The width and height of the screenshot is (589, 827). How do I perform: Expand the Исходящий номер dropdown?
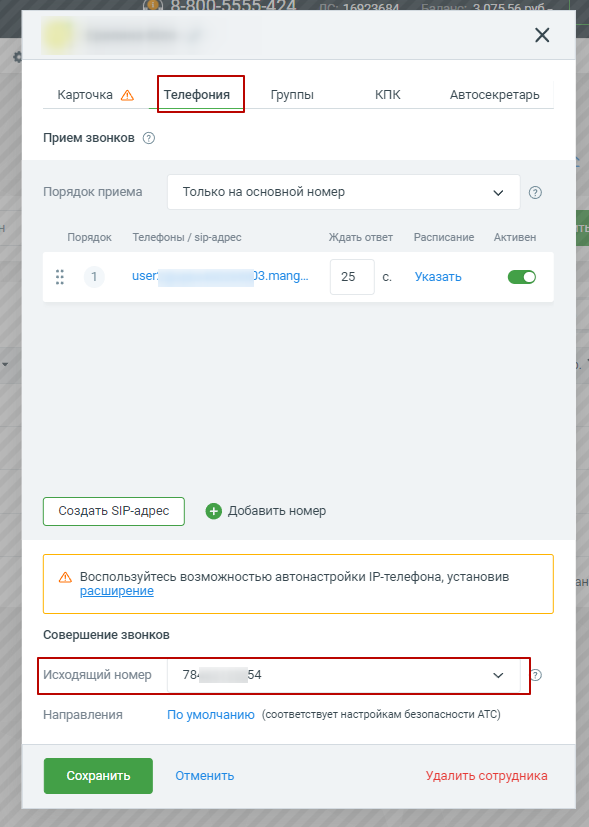point(344,675)
